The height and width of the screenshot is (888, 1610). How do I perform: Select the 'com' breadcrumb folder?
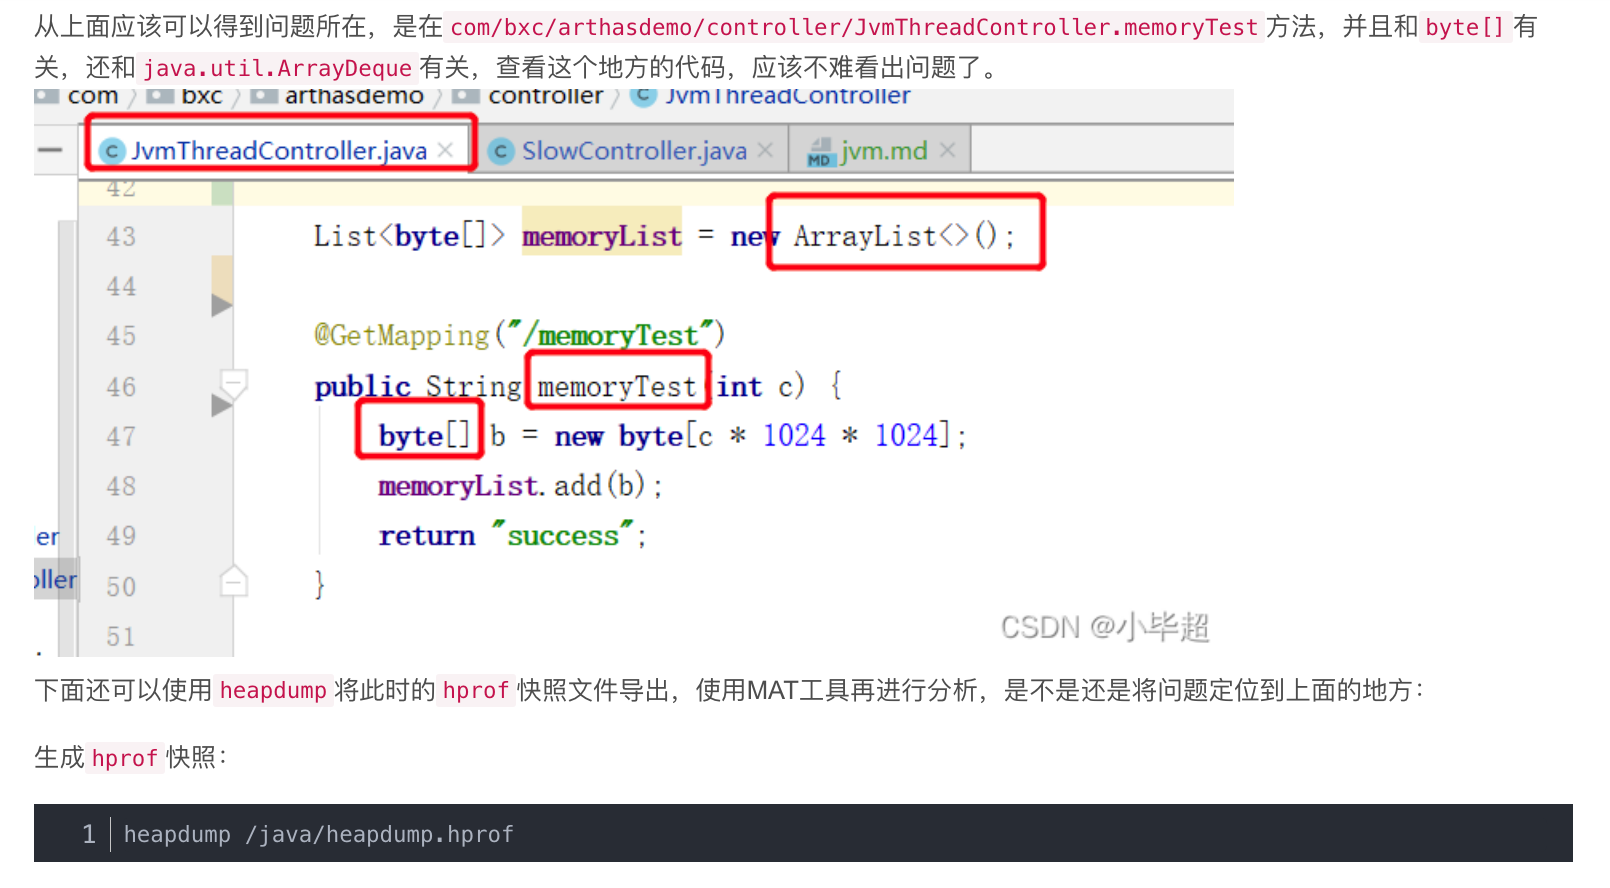(x=93, y=96)
